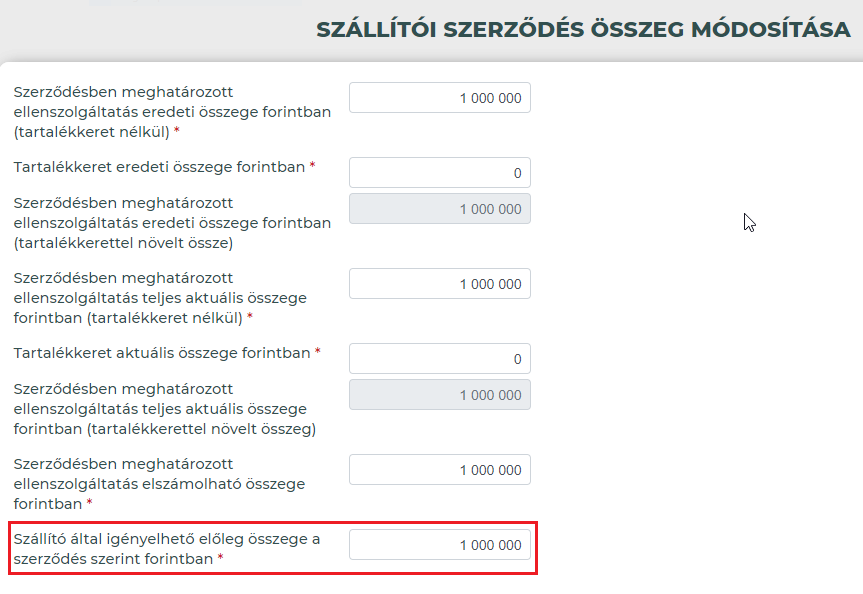863x594 pixels.
Task: Click the 'eredeti összege (tartalékkeret nélkül)' label
Action: 172,112
